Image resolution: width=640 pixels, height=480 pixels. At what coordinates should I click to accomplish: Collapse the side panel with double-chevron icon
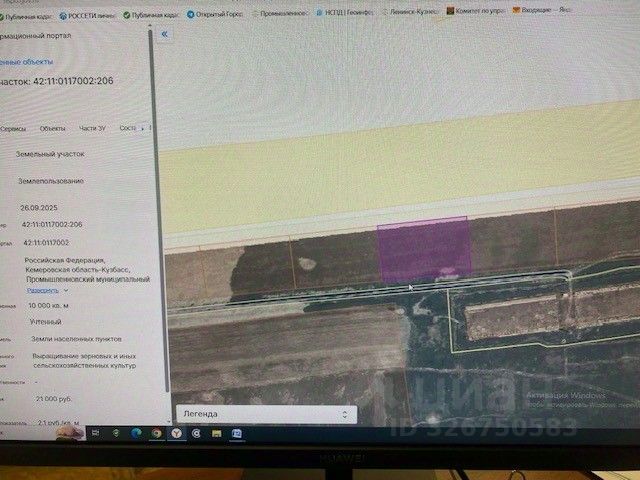click(x=164, y=34)
